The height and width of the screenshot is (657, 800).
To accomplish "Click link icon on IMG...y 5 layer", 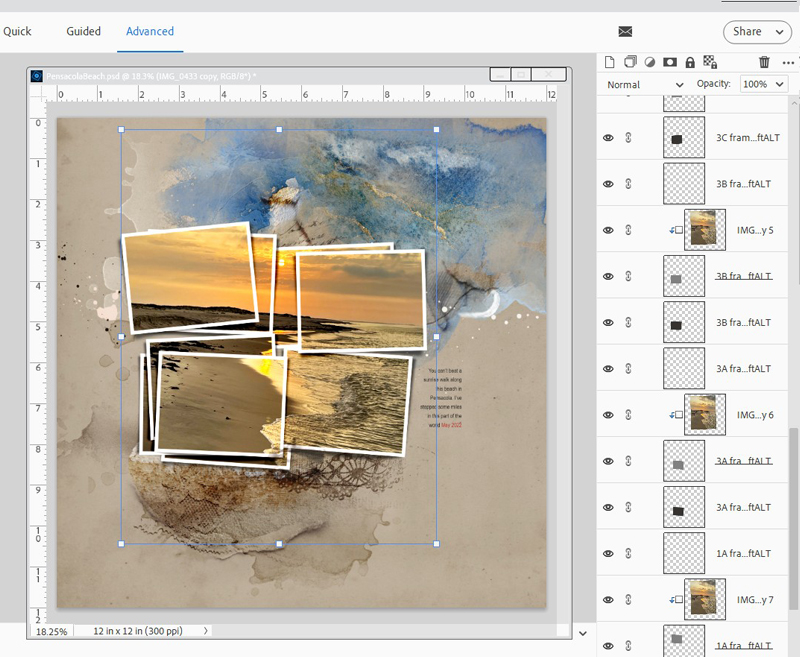I will click(x=628, y=230).
